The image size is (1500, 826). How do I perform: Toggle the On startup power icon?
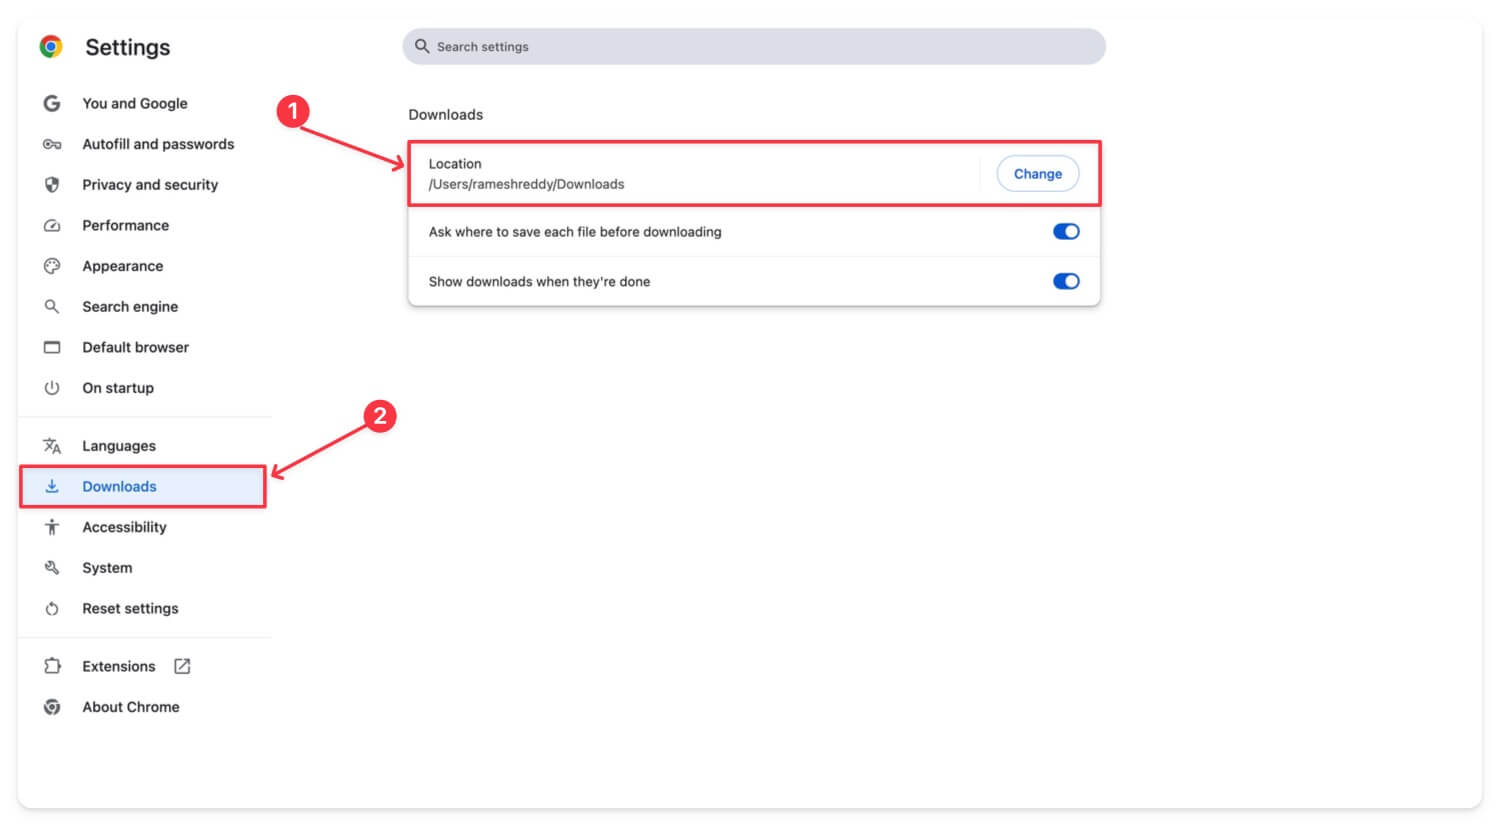tap(51, 388)
